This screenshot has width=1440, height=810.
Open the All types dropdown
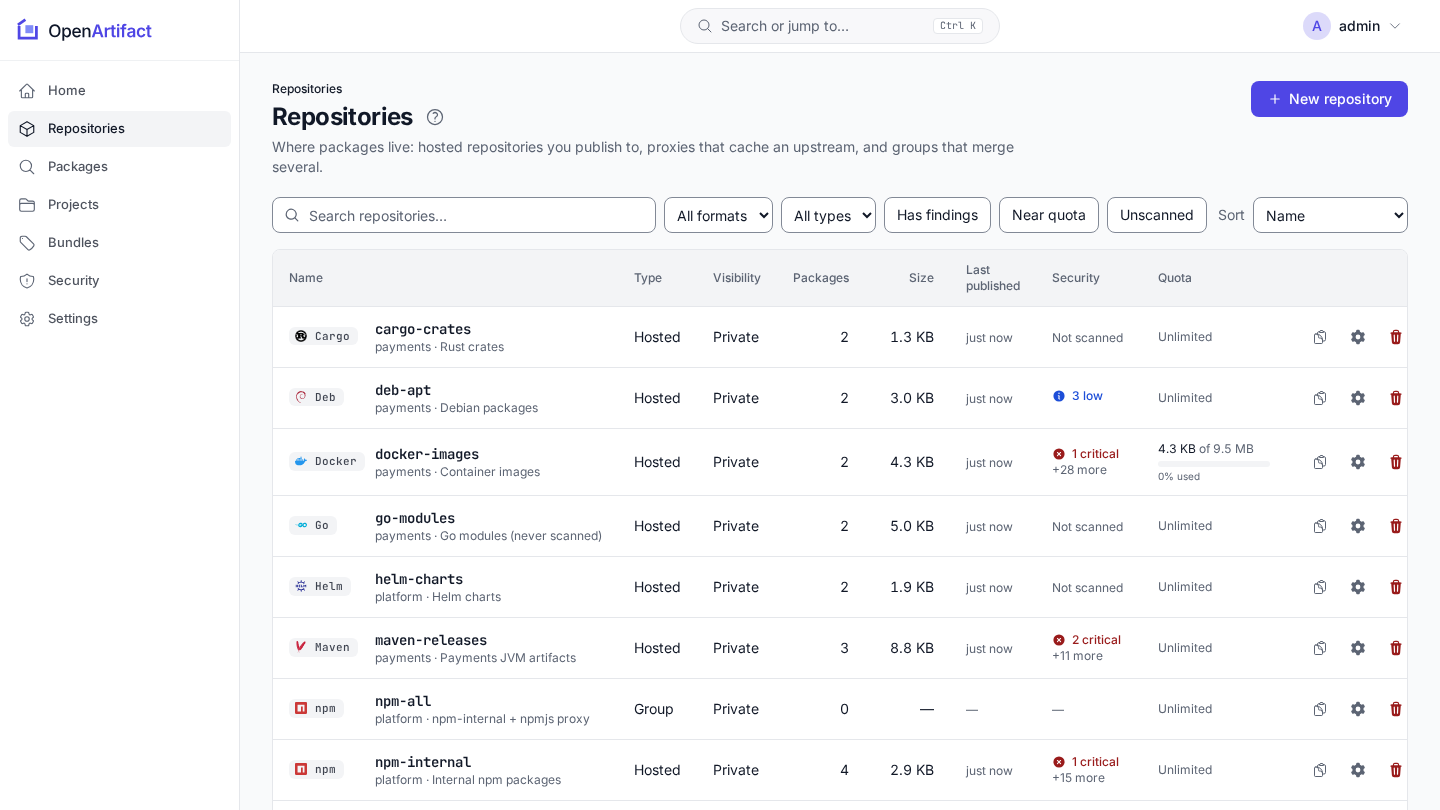pyautogui.click(x=828, y=215)
